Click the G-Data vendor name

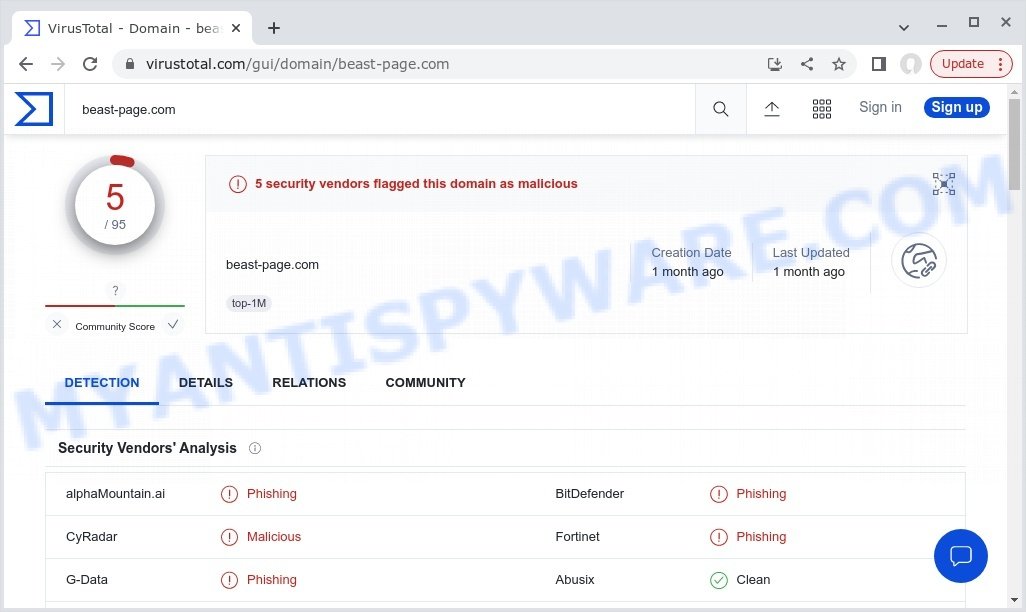click(x=86, y=580)
